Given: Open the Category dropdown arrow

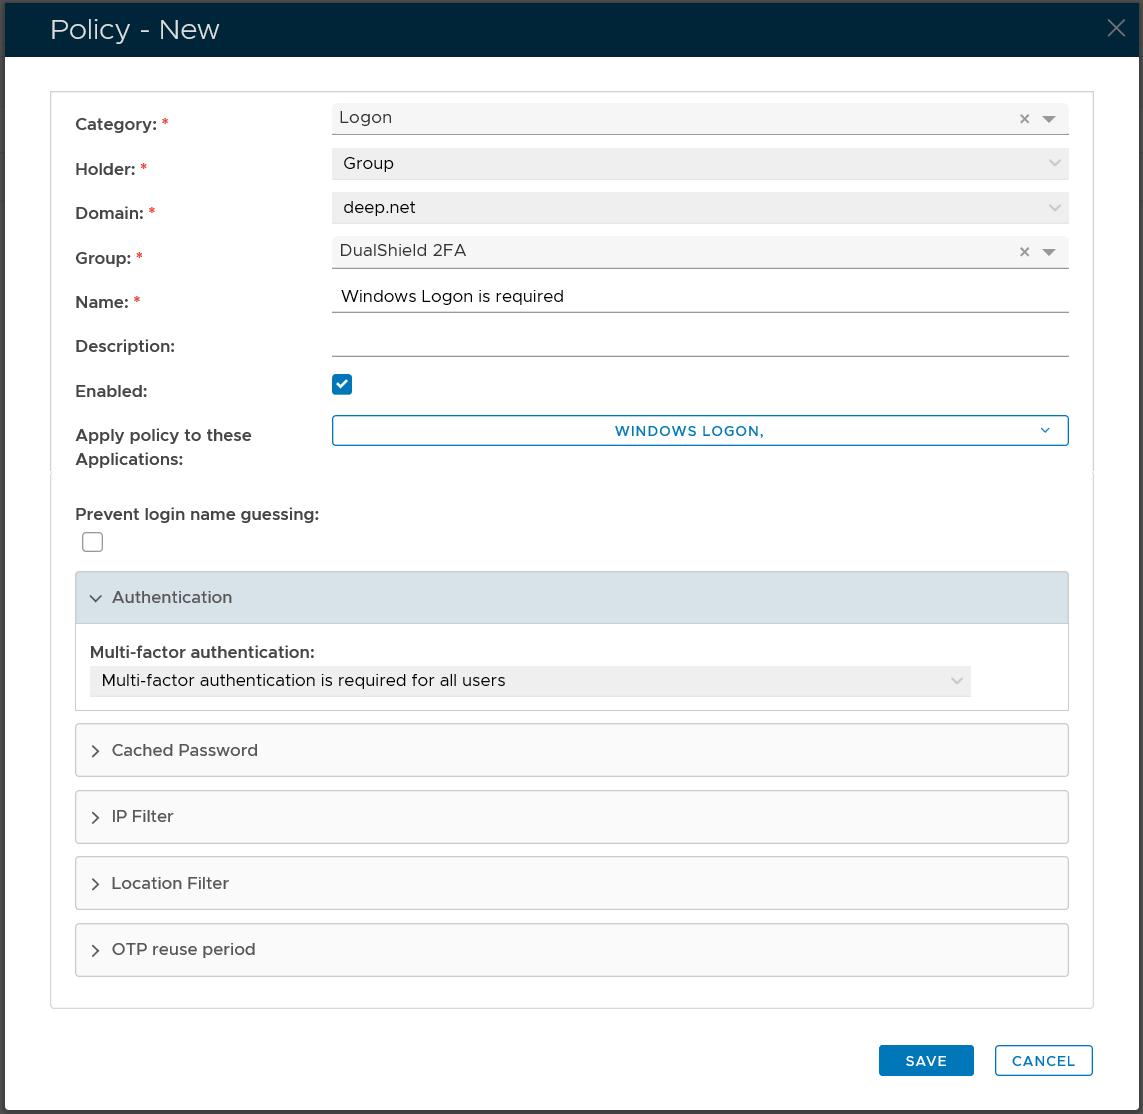Looking at the screenshot, I should [x=1049, y=119].
